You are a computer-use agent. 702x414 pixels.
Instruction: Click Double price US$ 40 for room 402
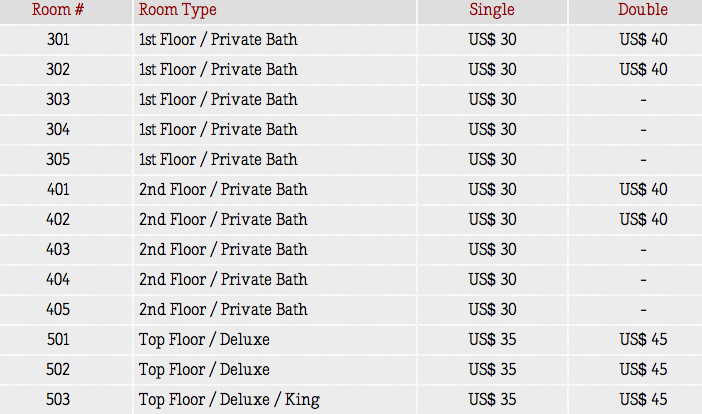643,219
